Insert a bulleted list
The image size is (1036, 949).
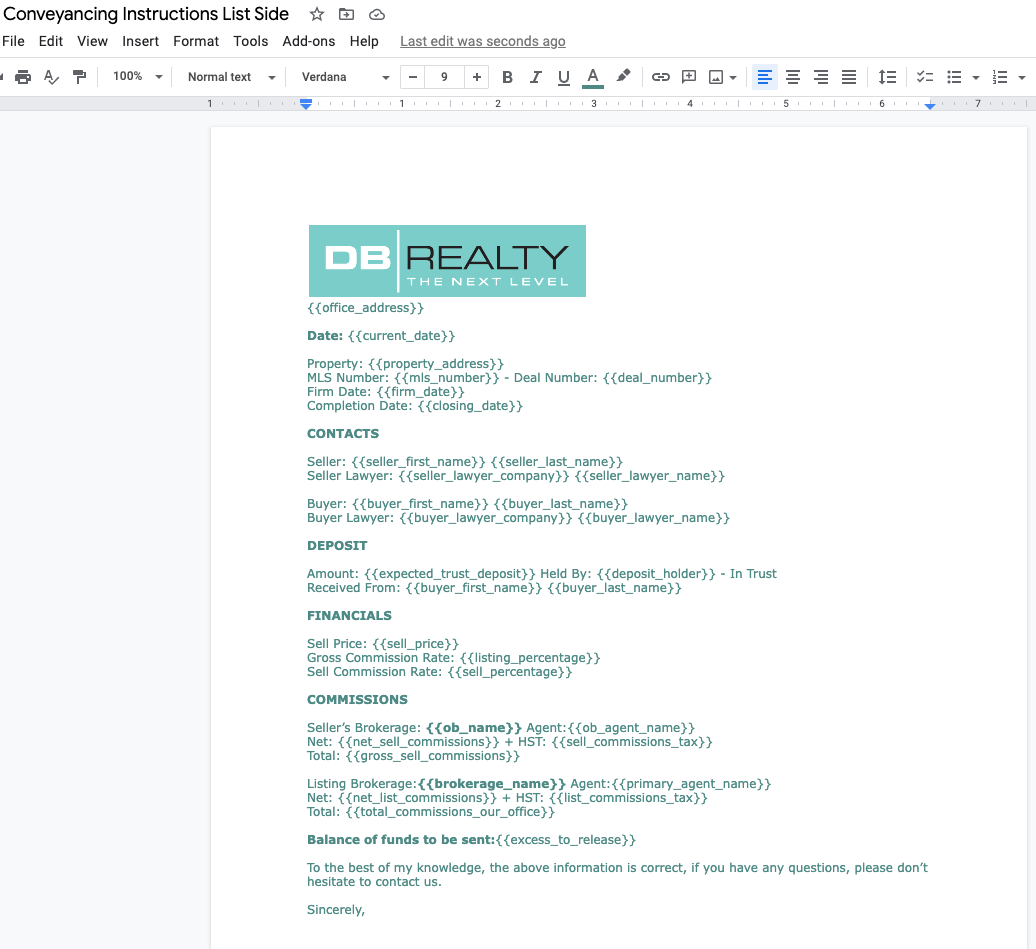point(954,77)
